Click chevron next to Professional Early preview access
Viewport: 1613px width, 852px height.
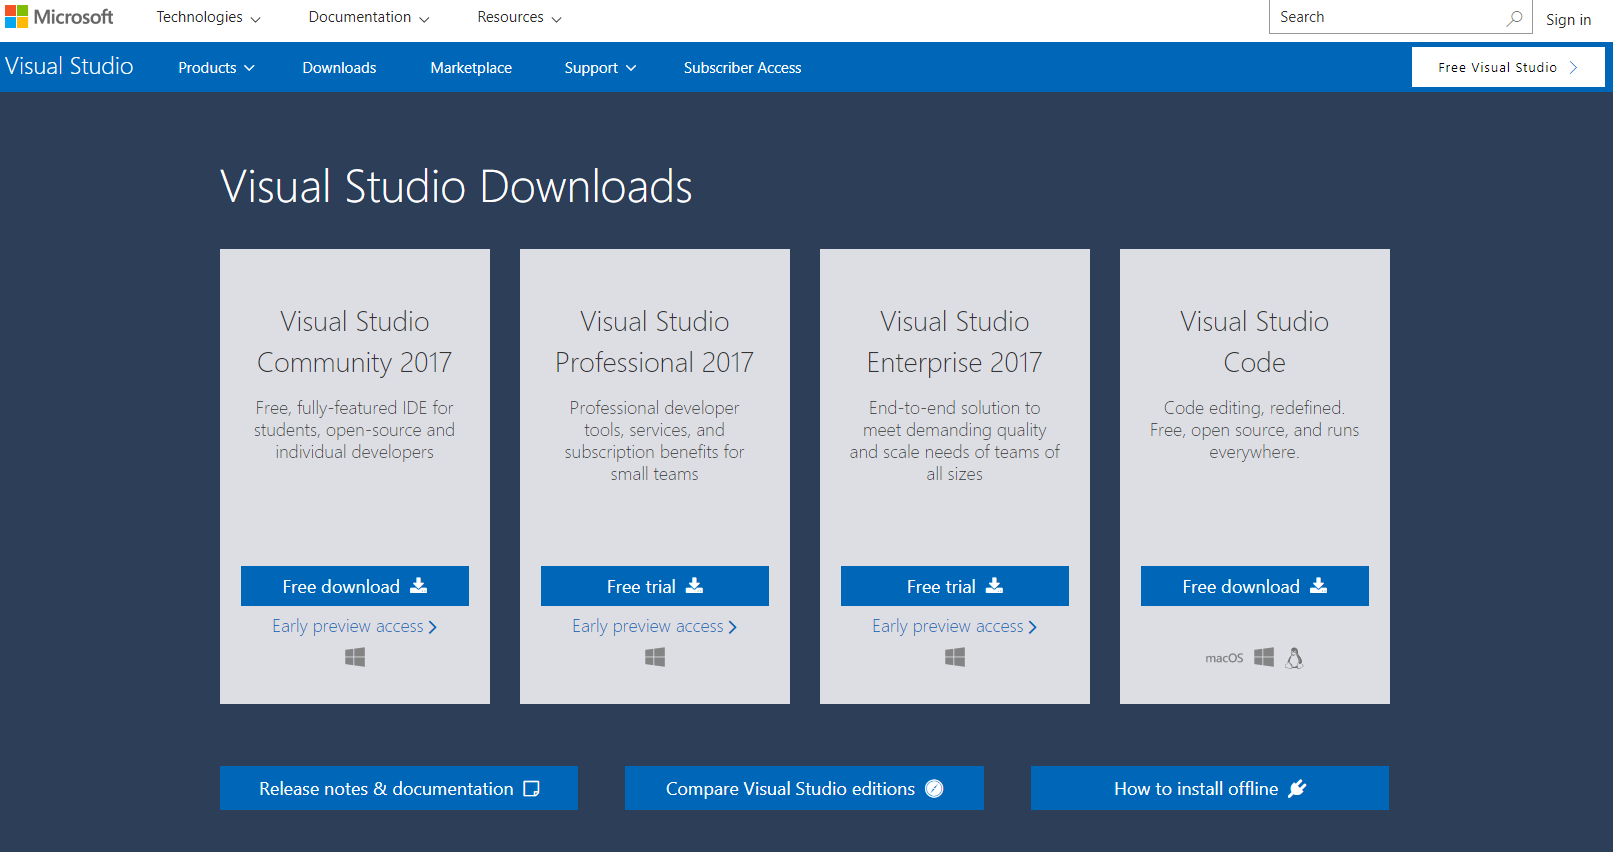(733, 627)
